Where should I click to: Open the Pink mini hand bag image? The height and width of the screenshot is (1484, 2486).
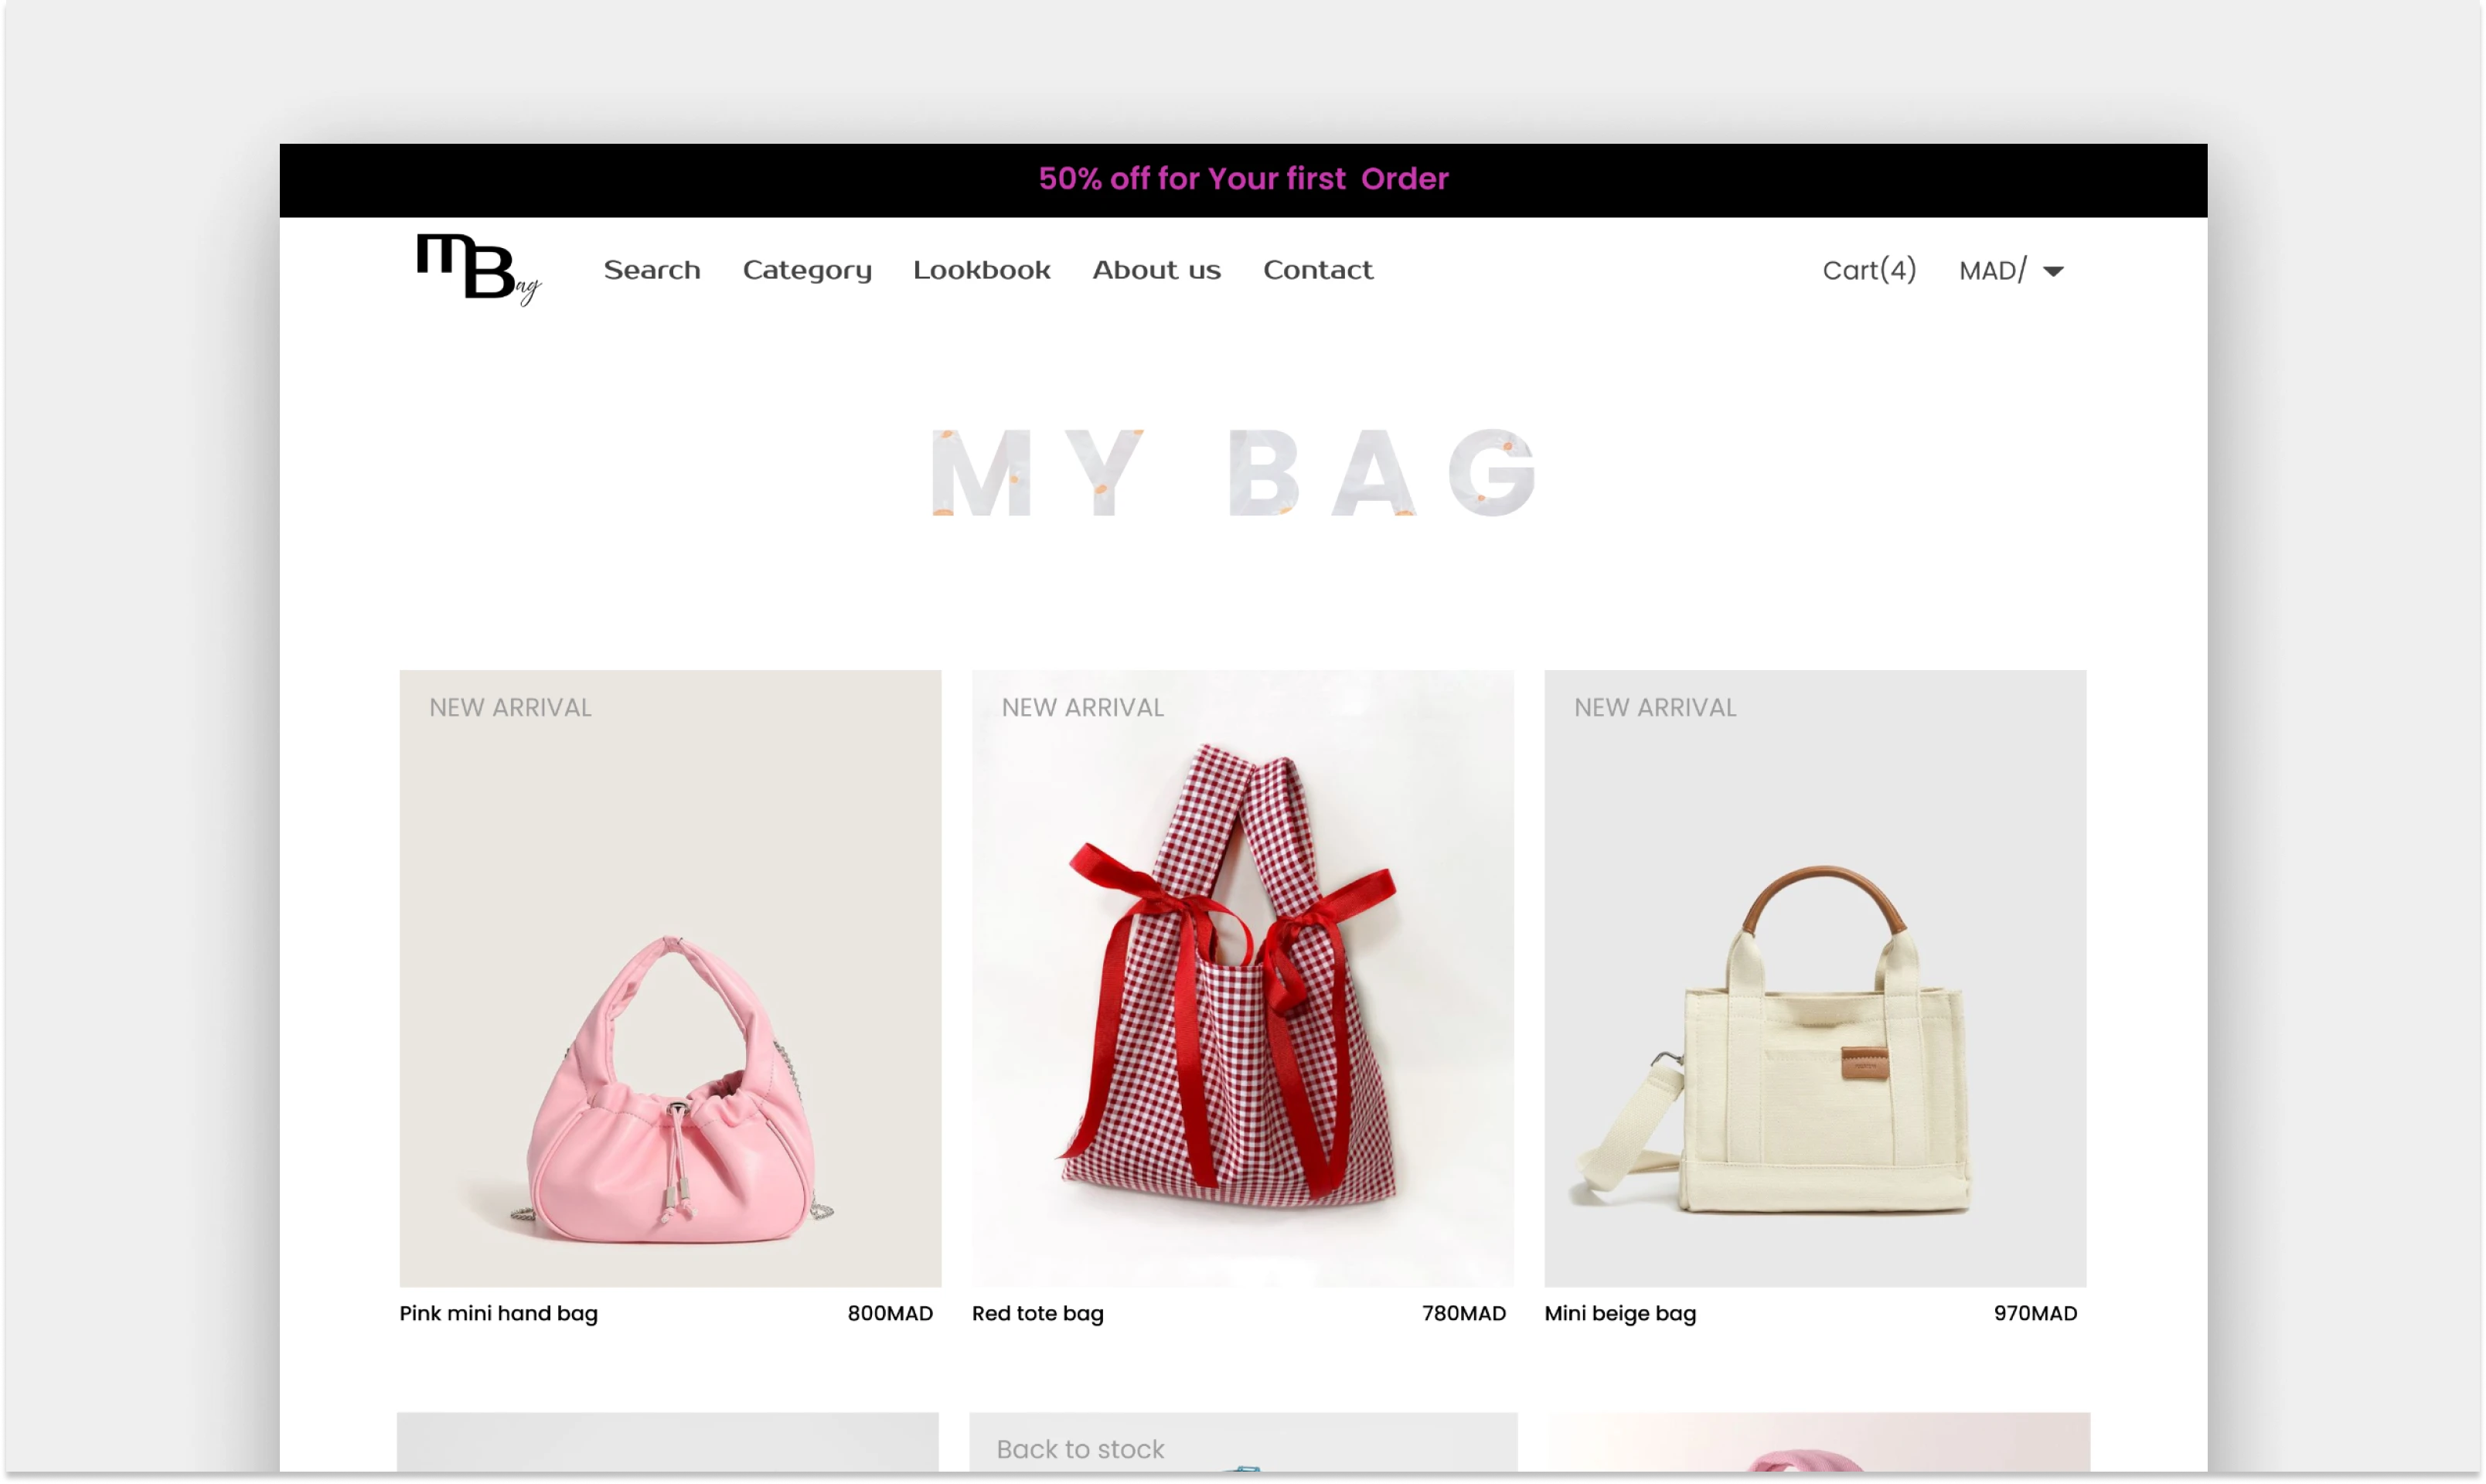[670, 978]
